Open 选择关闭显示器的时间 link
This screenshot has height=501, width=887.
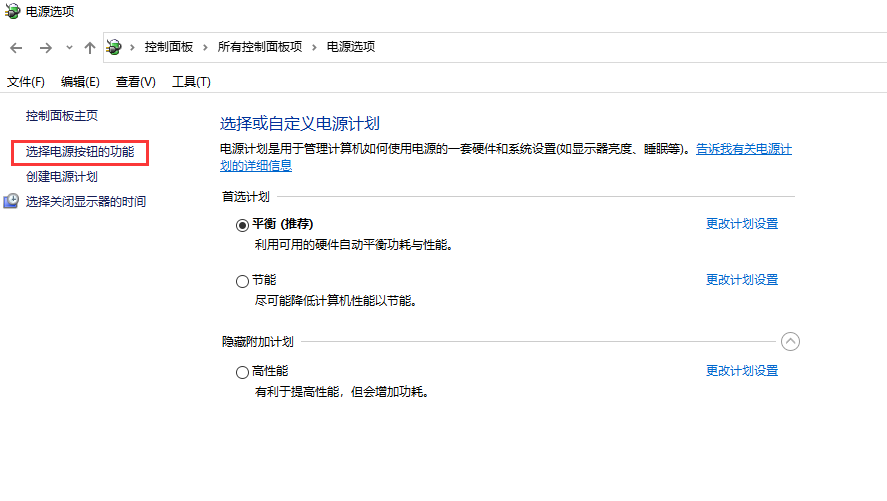pos(86,202)
